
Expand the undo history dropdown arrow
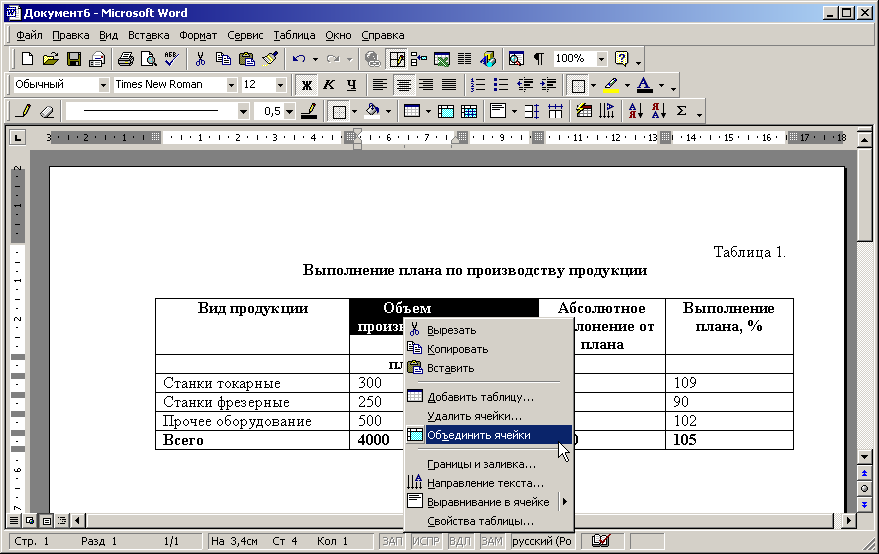(315, 59)
